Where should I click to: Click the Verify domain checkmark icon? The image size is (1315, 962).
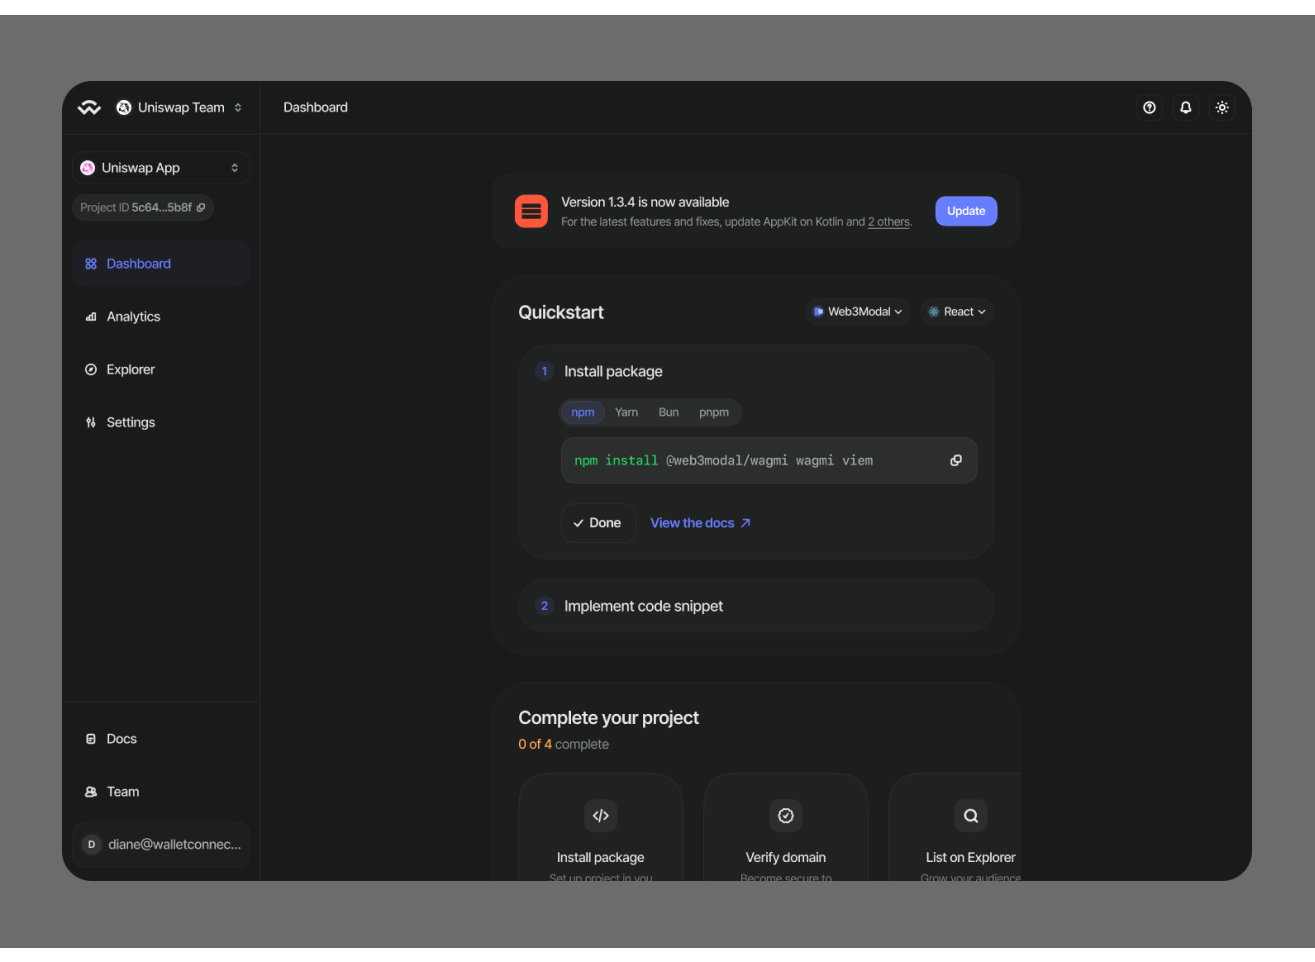coord(786,816)
